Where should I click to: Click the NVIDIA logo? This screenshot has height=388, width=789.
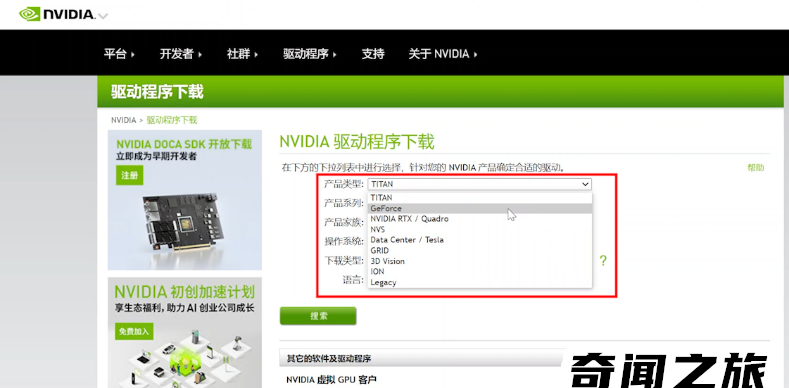point(57,14)
